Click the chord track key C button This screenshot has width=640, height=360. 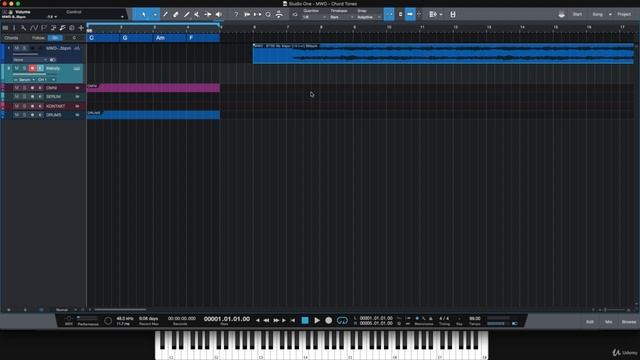(74, 38)
